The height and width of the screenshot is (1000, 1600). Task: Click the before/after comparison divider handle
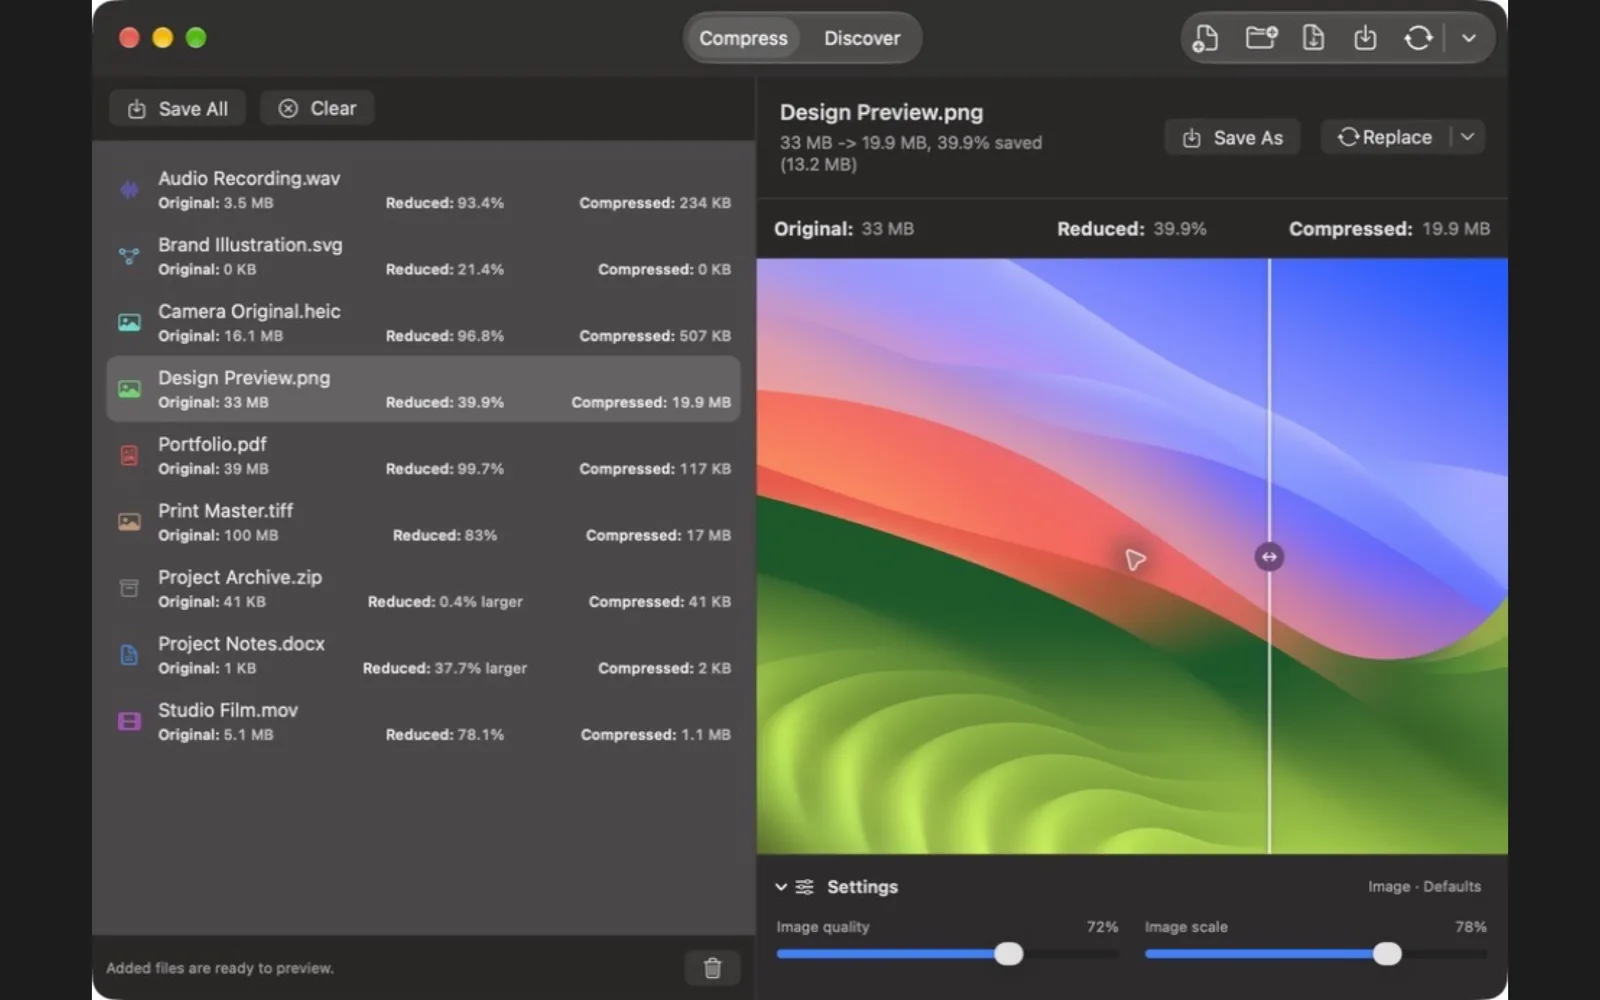[x=1269, y=557]
